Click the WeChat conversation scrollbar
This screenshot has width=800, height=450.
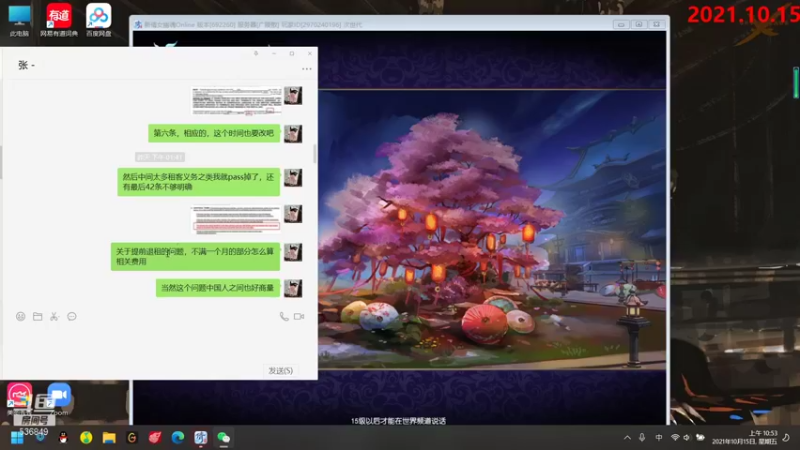[314, 153]
